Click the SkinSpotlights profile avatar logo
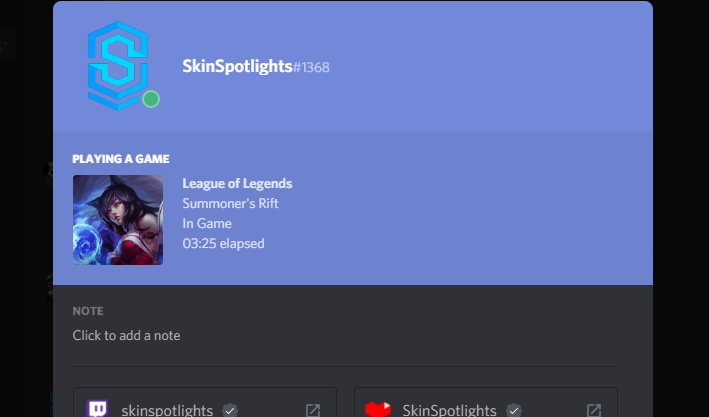709x417 pixels. pyautogui.click(x=118, y=66)
